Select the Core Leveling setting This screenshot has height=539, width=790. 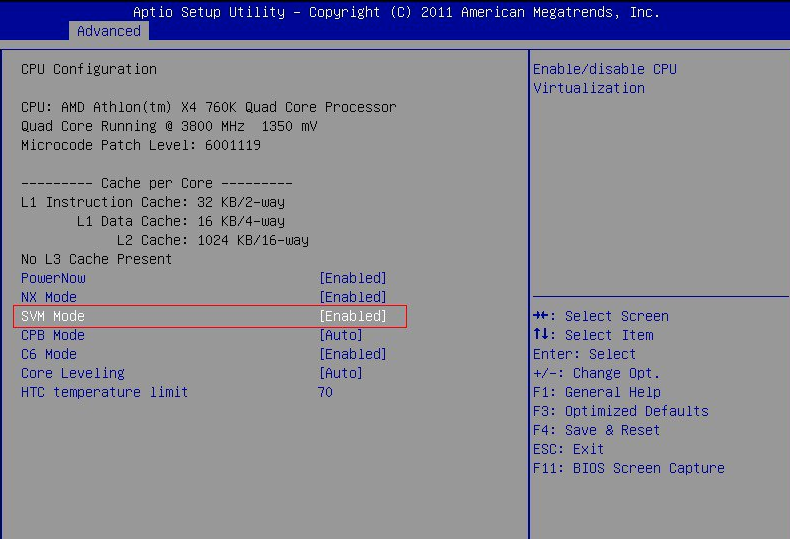tap(73, 373)
